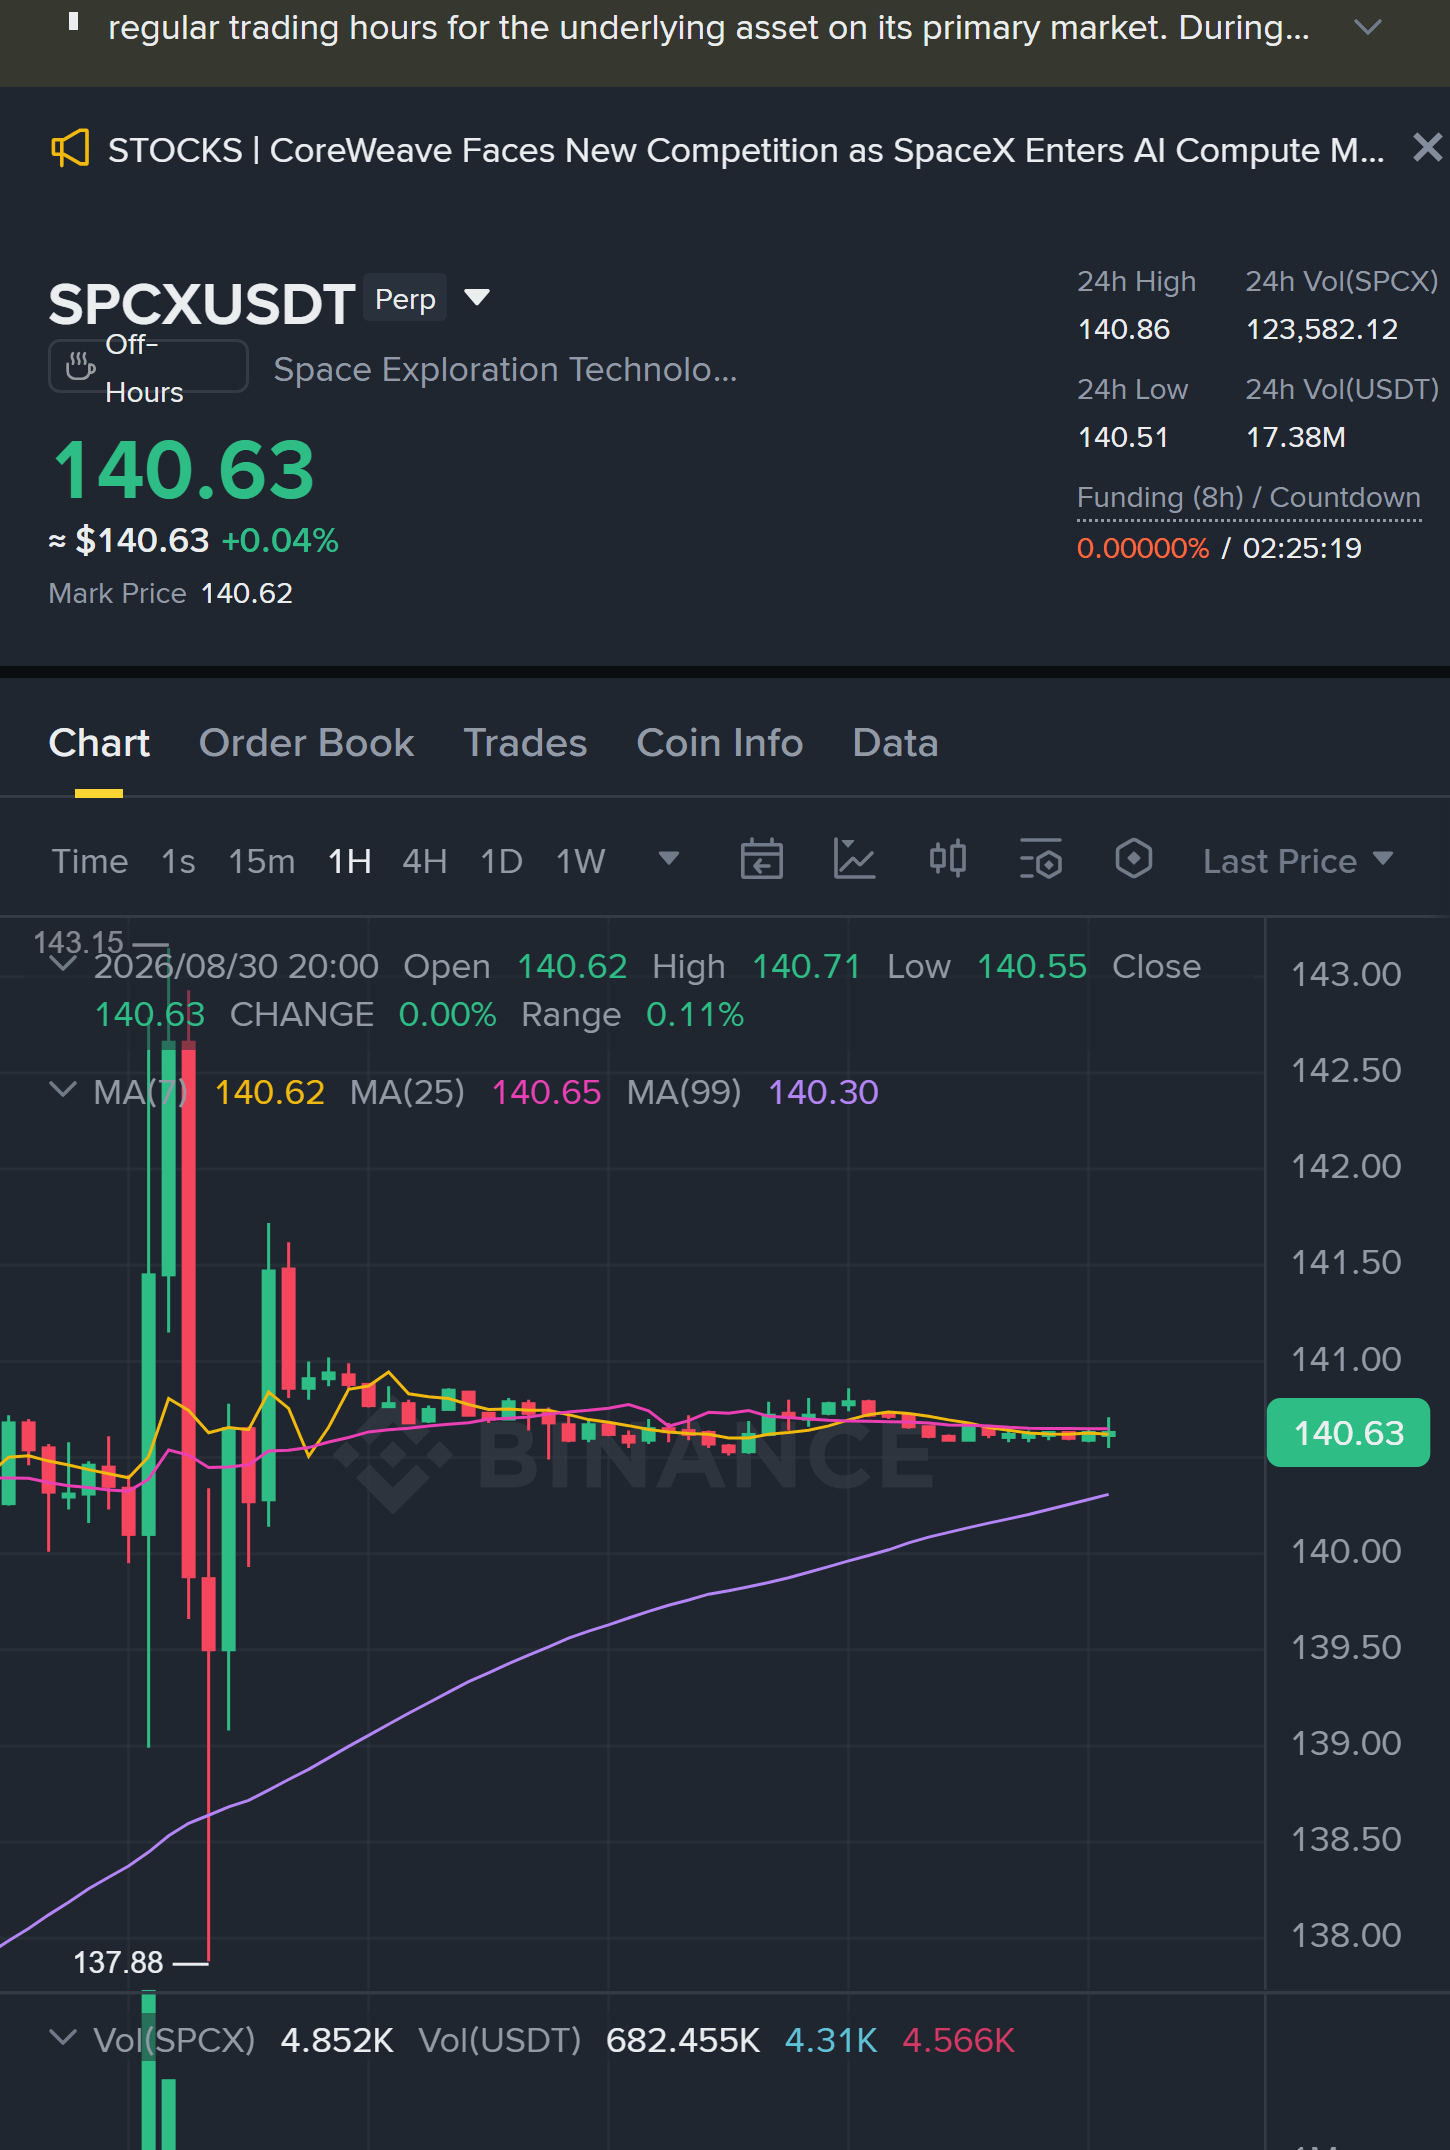Dismiss the CoreWeave news banner
This screenshot has height=2150, width=1450.
1427,148
